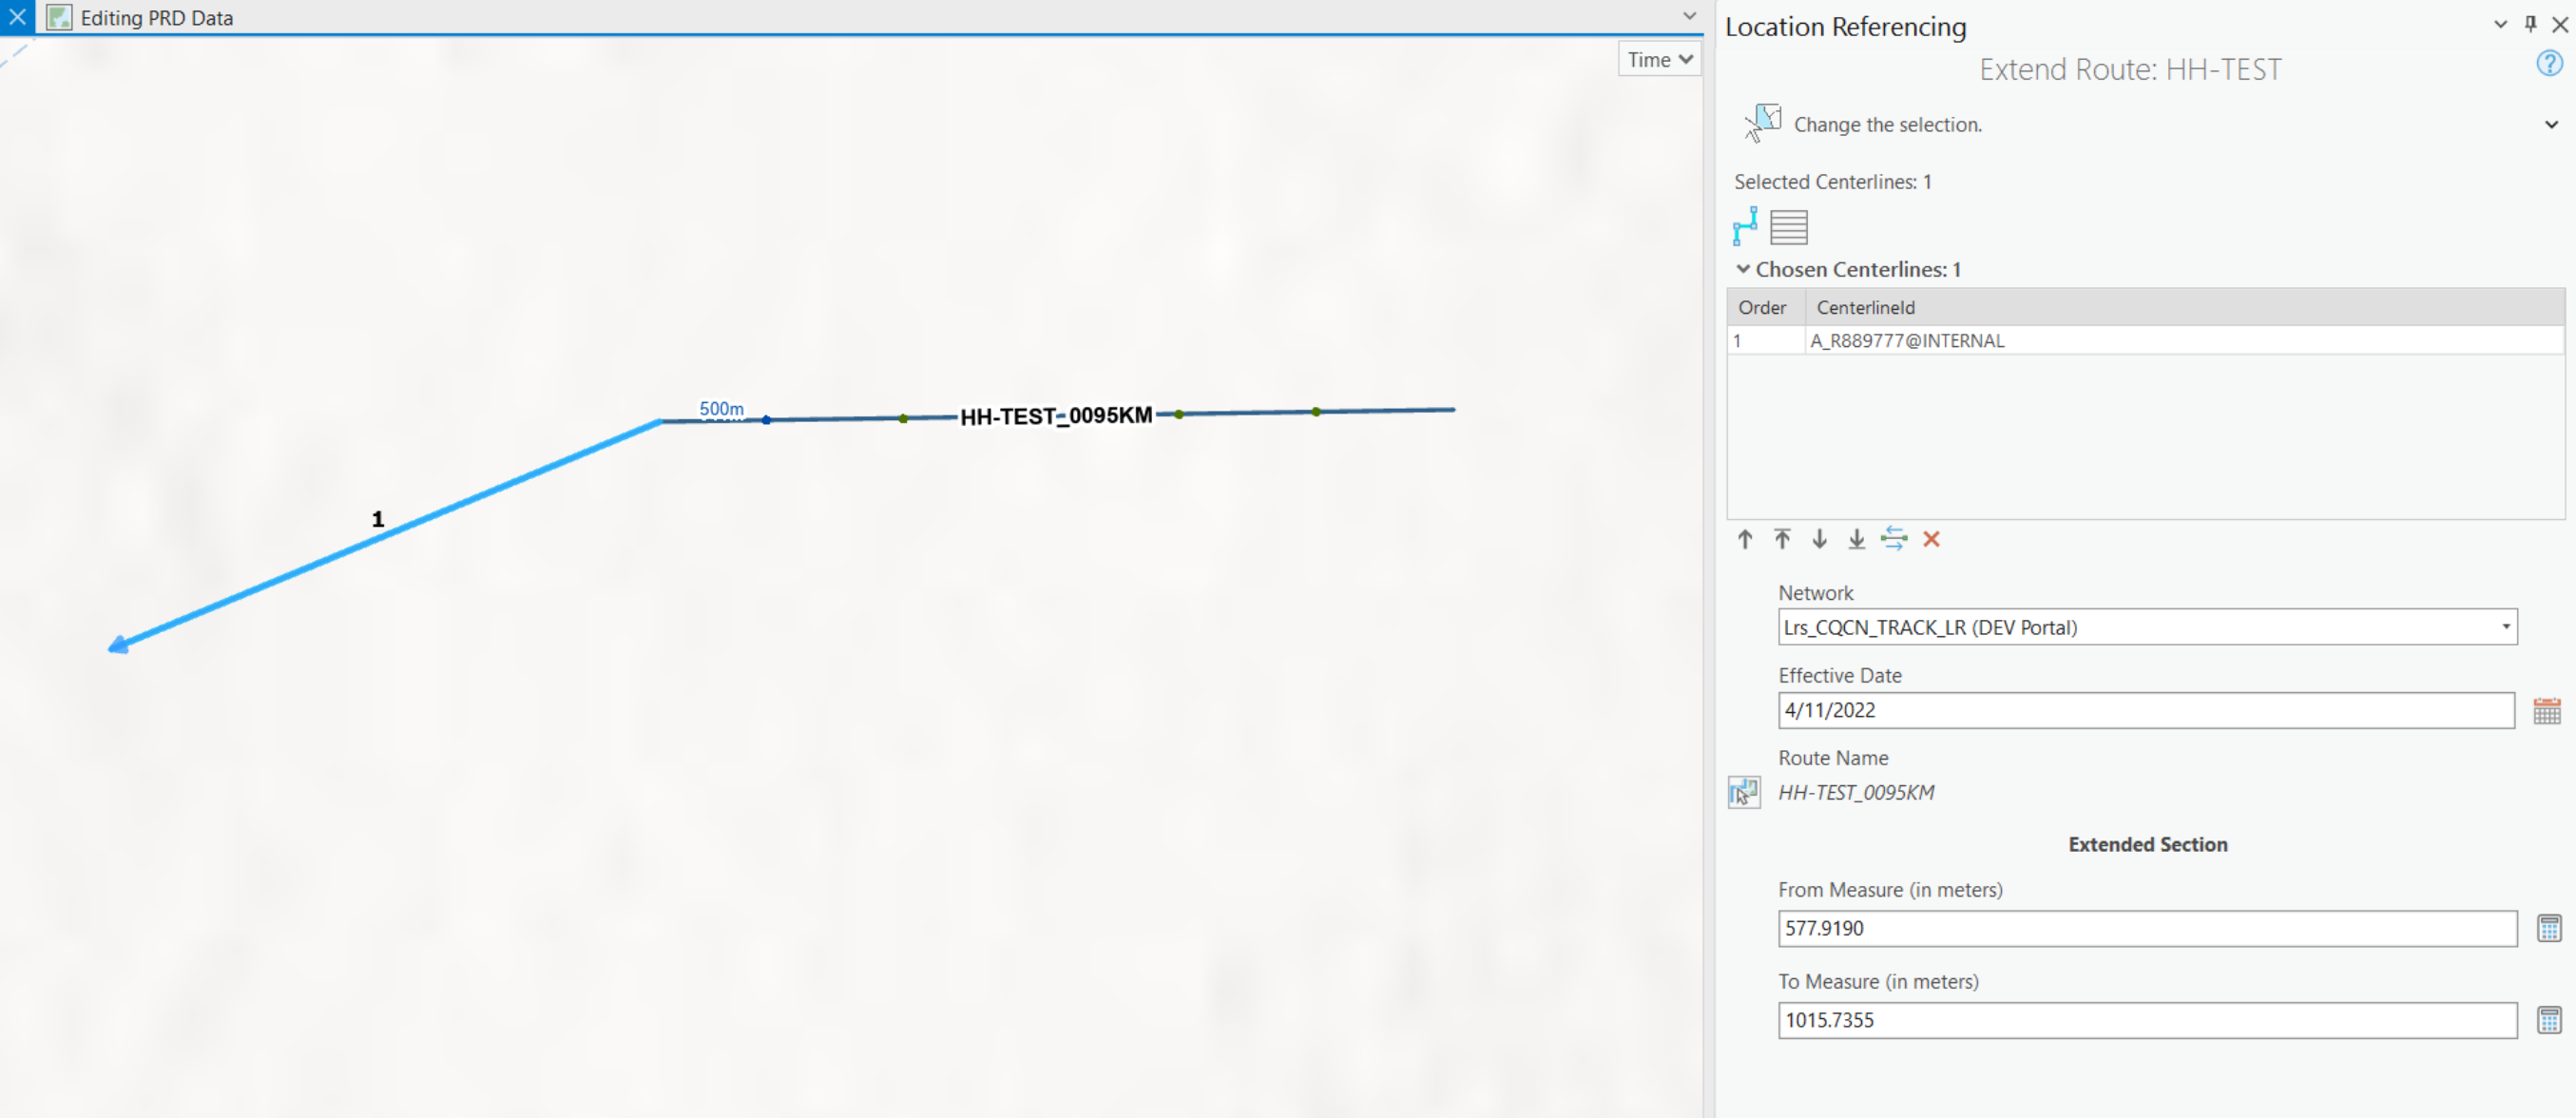This screenshot has height=1118, width=2576.
Task: Select the Editing PRD Data map tab
Action: 156,18
